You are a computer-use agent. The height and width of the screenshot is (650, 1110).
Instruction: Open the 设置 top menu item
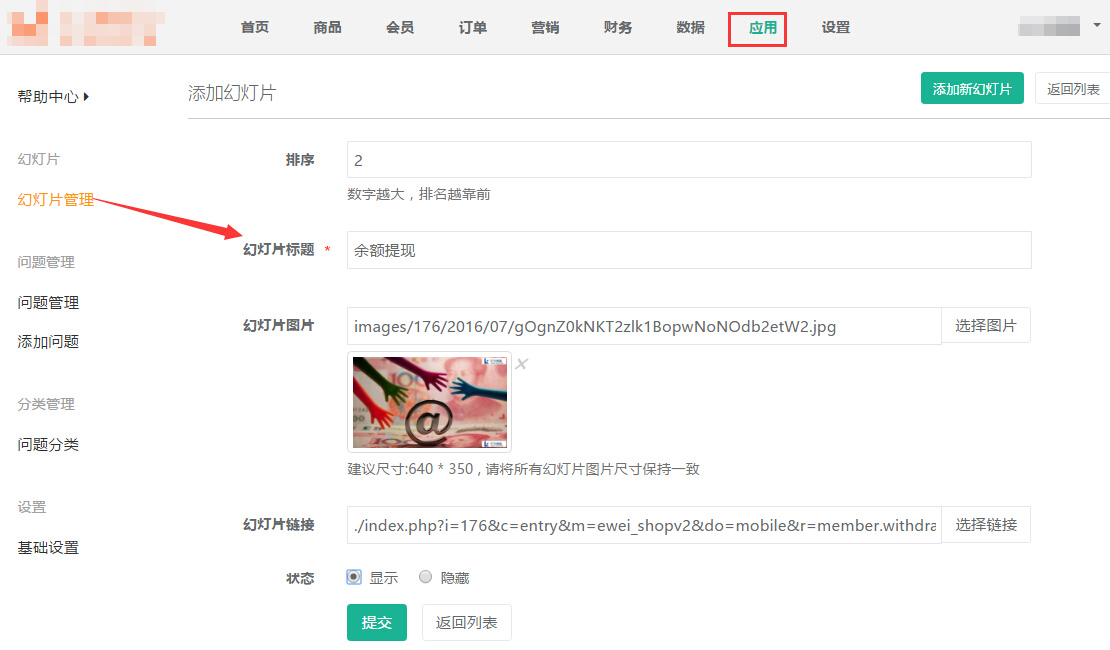coord(835,28)
